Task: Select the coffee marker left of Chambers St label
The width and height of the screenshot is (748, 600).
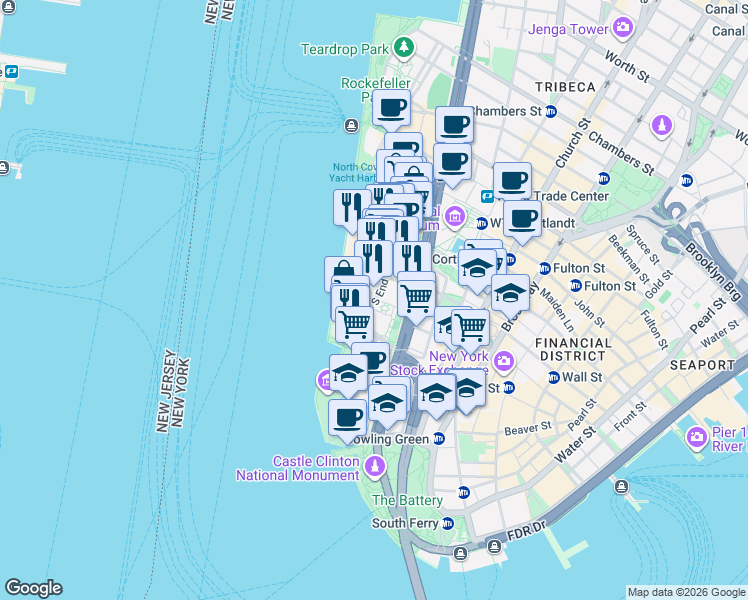Action: [454, 126]
